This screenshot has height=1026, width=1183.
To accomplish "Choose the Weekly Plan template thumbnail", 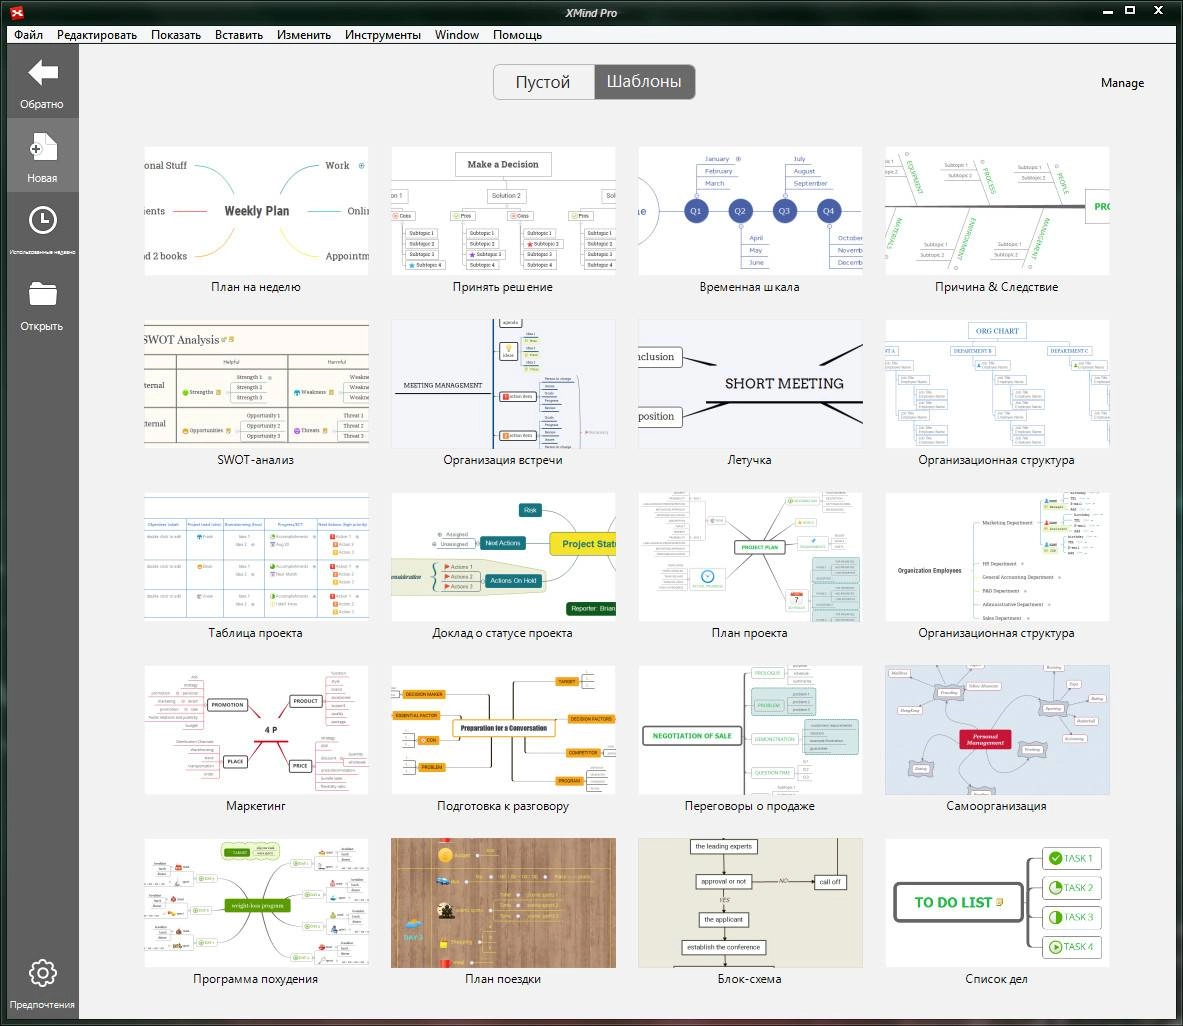I will (257, 211).
